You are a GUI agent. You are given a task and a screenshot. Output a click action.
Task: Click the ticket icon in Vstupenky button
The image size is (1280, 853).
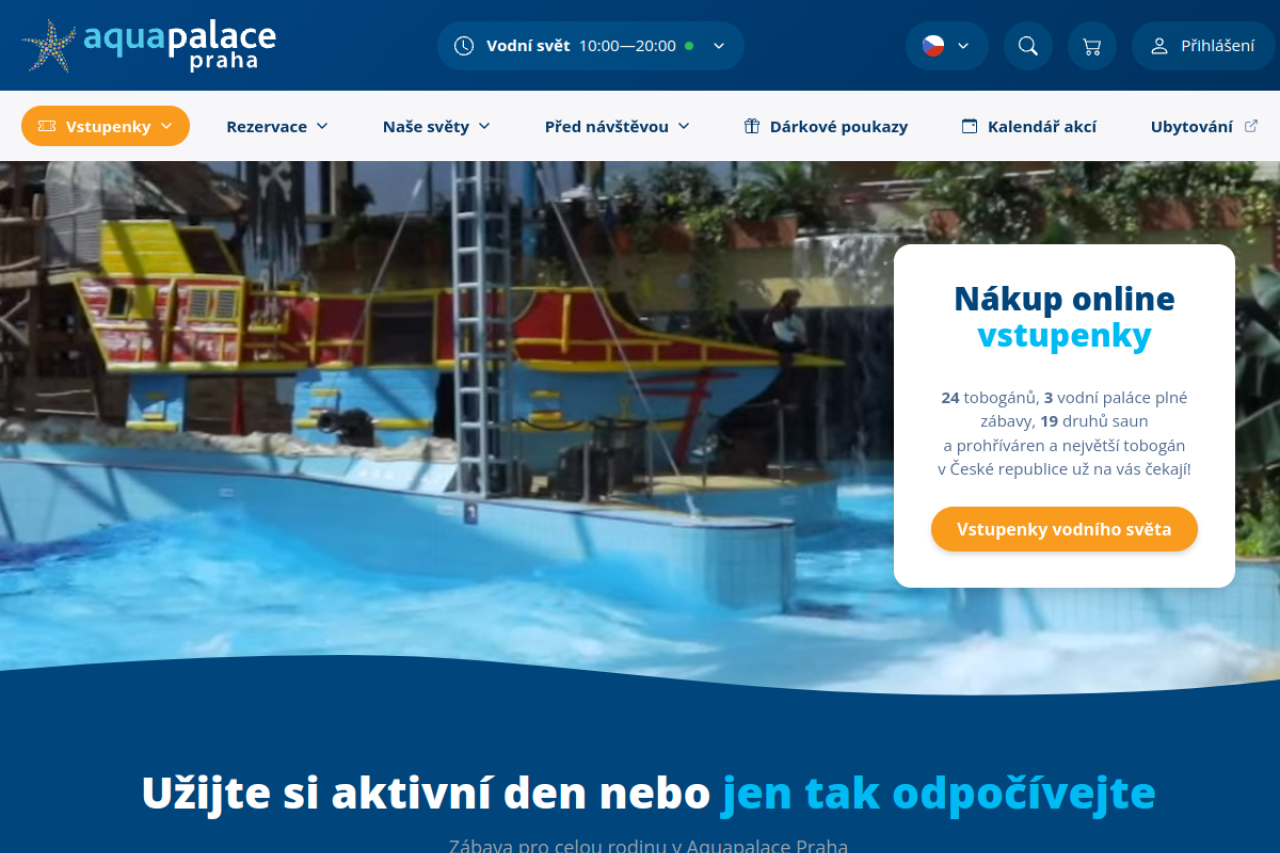pos(47,126)
